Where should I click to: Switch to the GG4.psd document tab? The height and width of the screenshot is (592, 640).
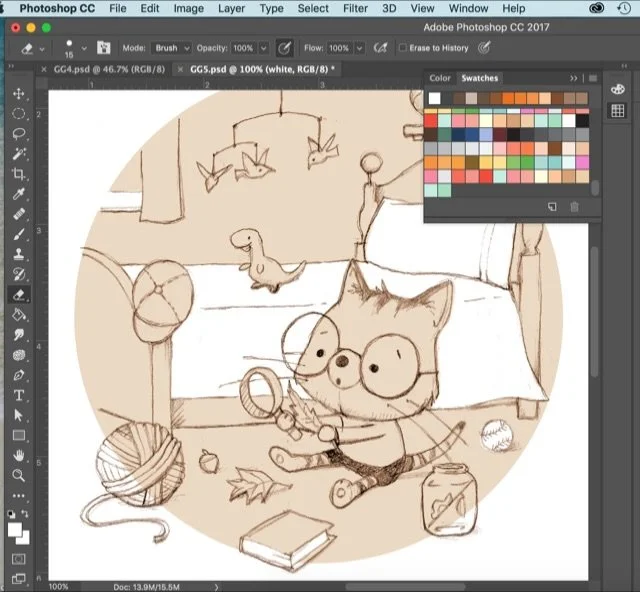pos(109,69)
